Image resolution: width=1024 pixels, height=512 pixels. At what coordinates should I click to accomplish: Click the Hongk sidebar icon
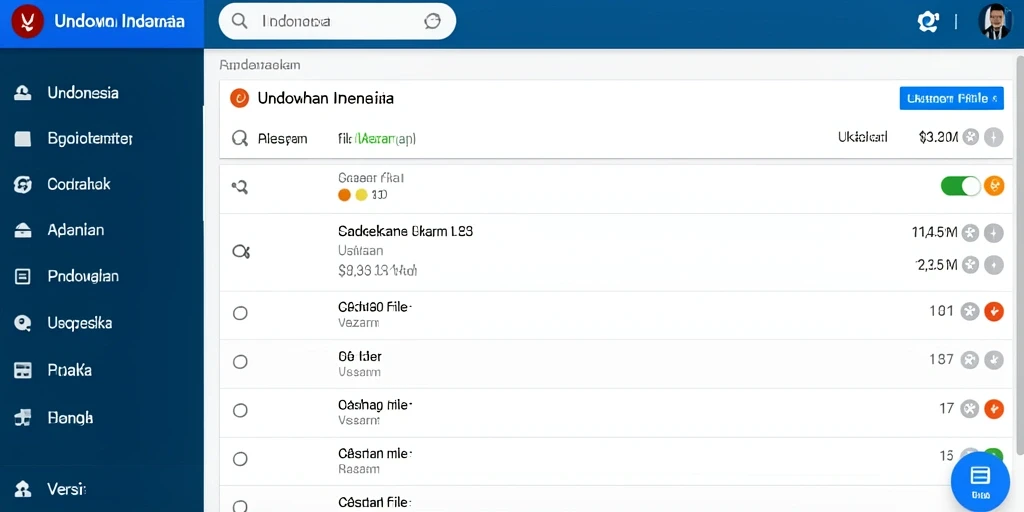(23, 417)
